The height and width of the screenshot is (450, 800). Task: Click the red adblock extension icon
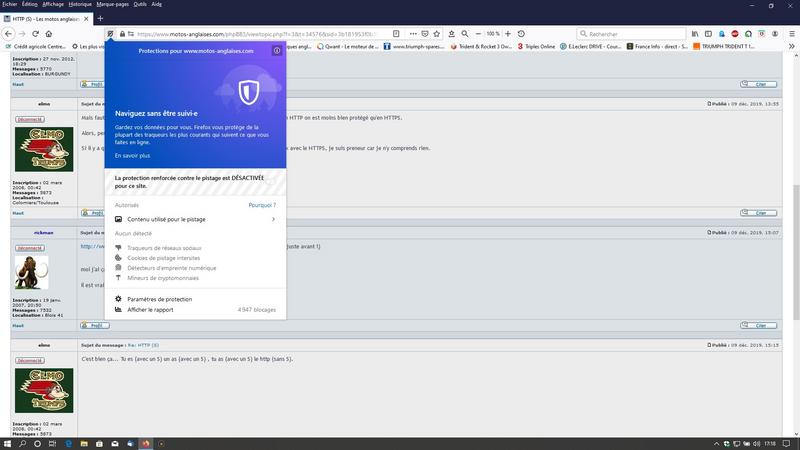click(735, 34)
